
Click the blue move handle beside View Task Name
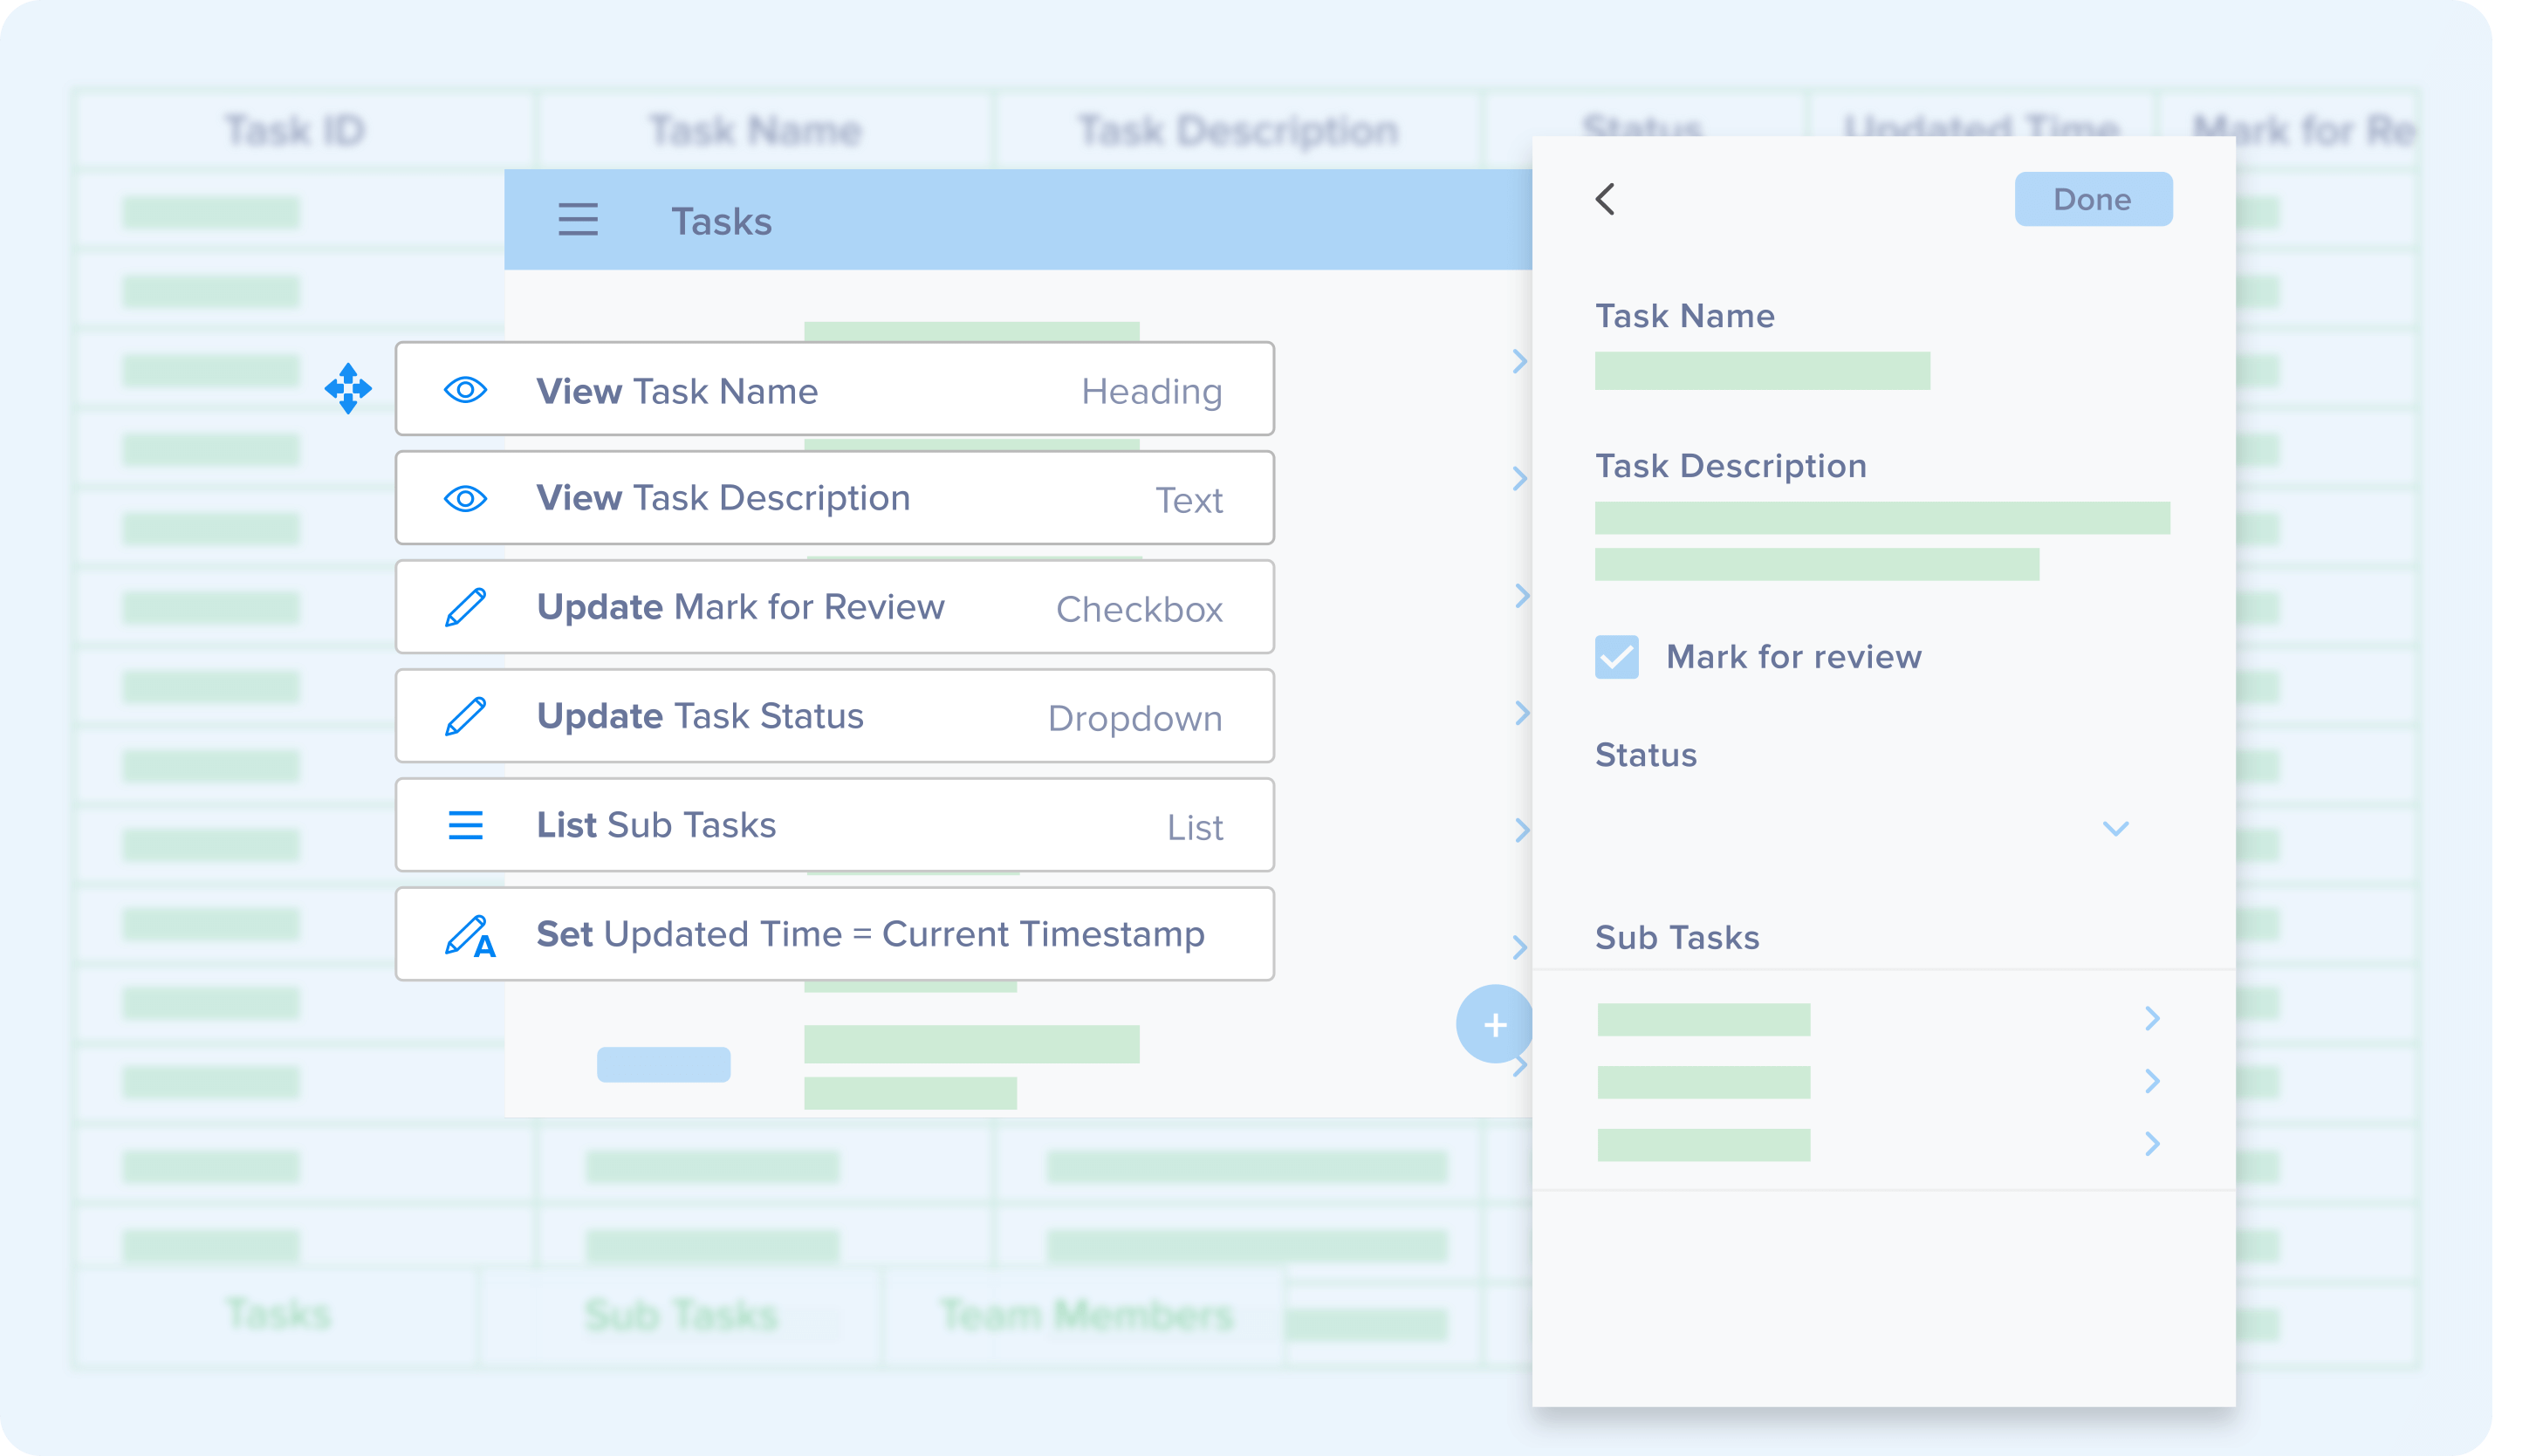click(x=347, y=388)
